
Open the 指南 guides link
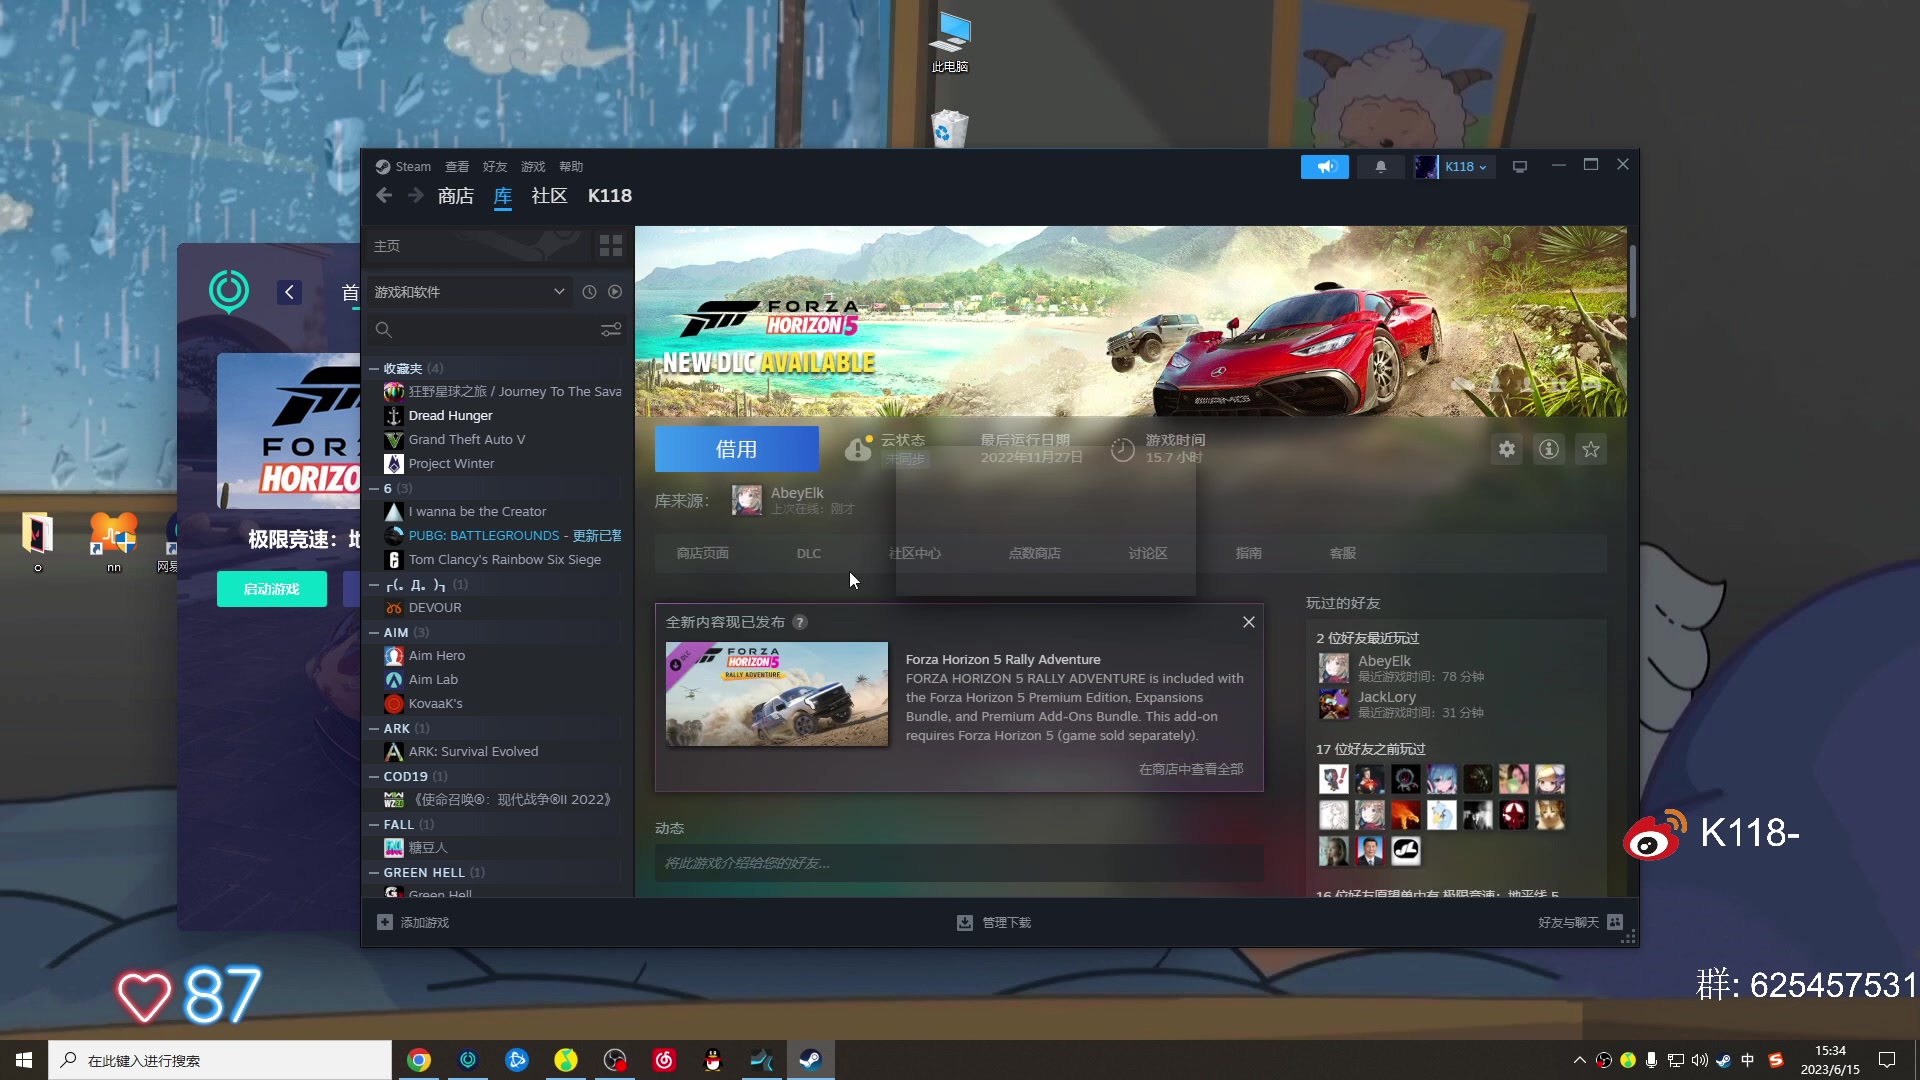pyautogui.click(x=1248, y=553)
